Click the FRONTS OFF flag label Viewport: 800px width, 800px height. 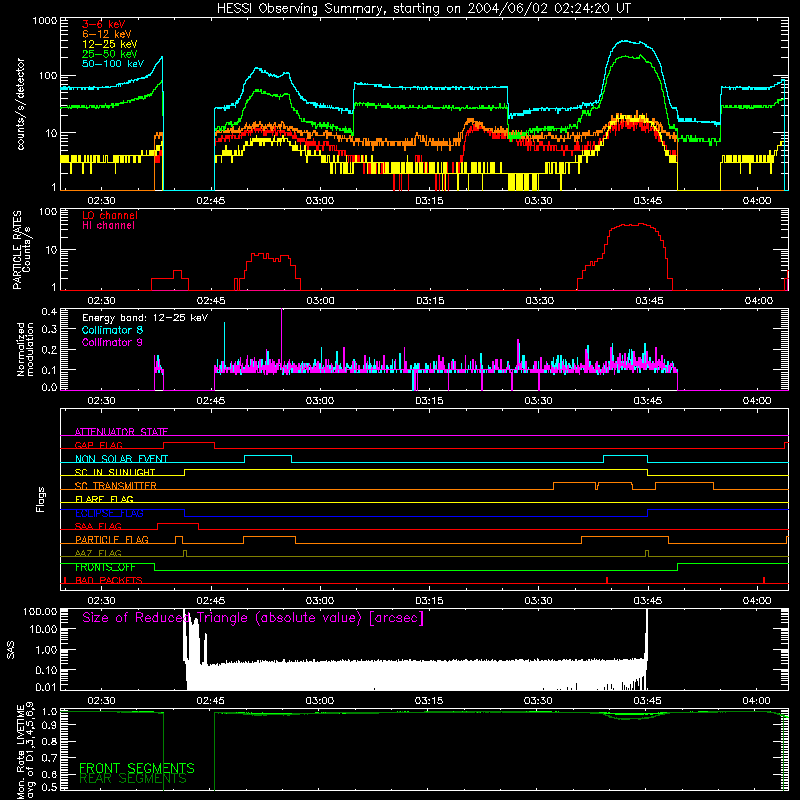coord(105,567)
